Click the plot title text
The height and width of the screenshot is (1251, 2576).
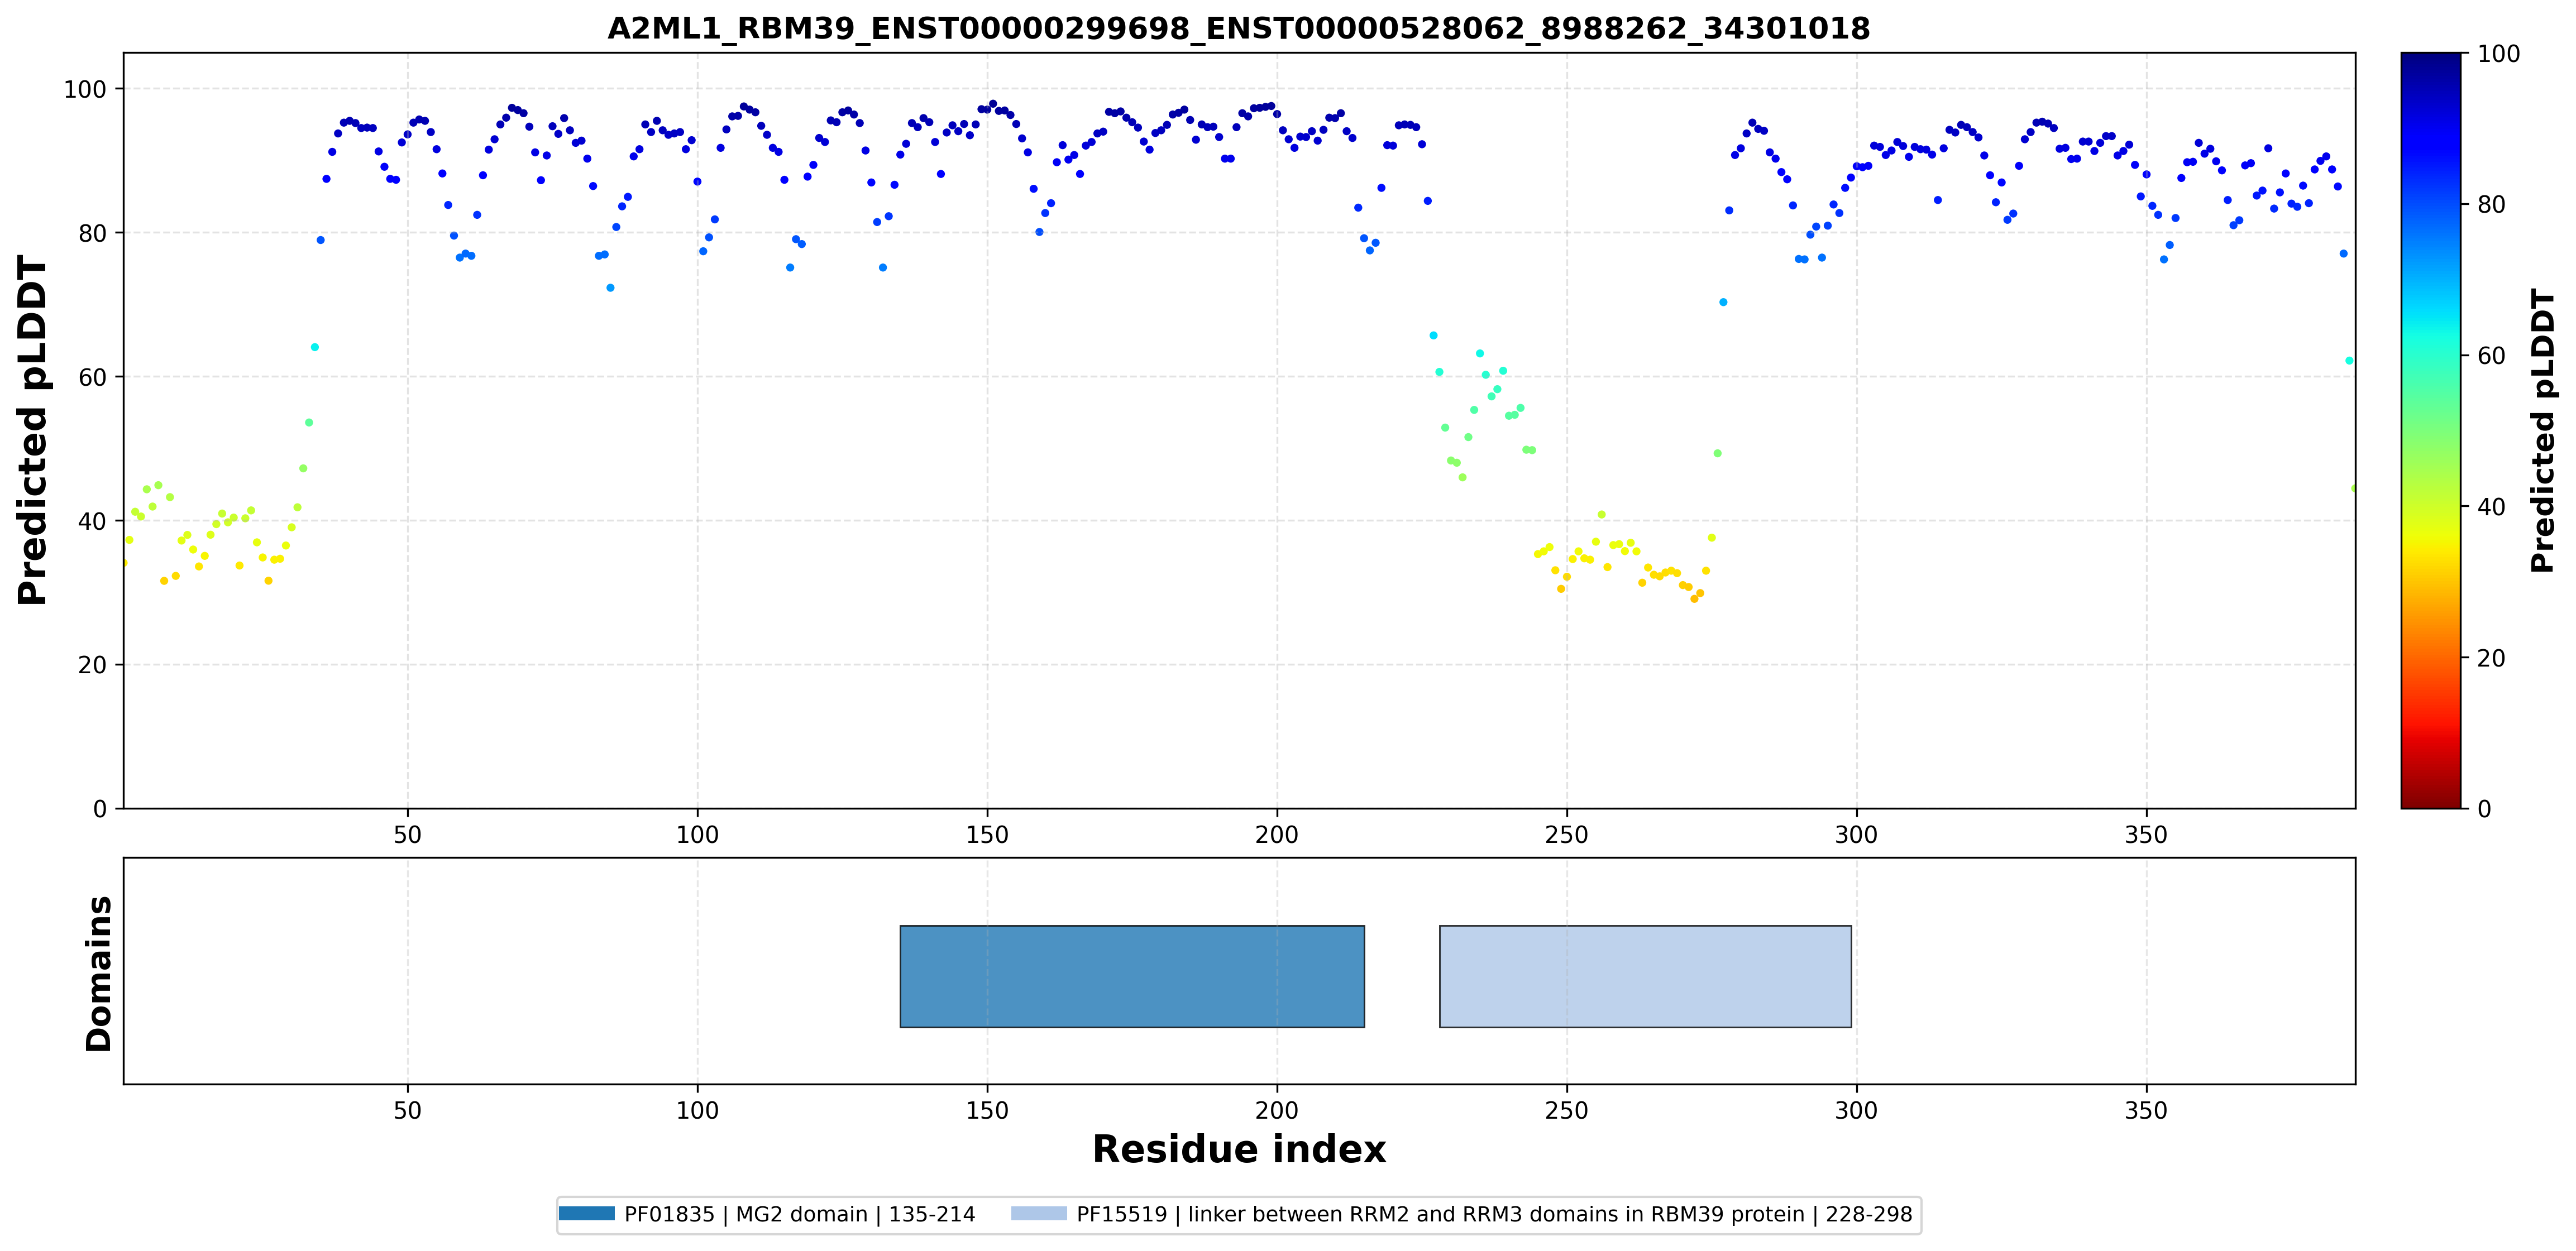point(1238,28)
